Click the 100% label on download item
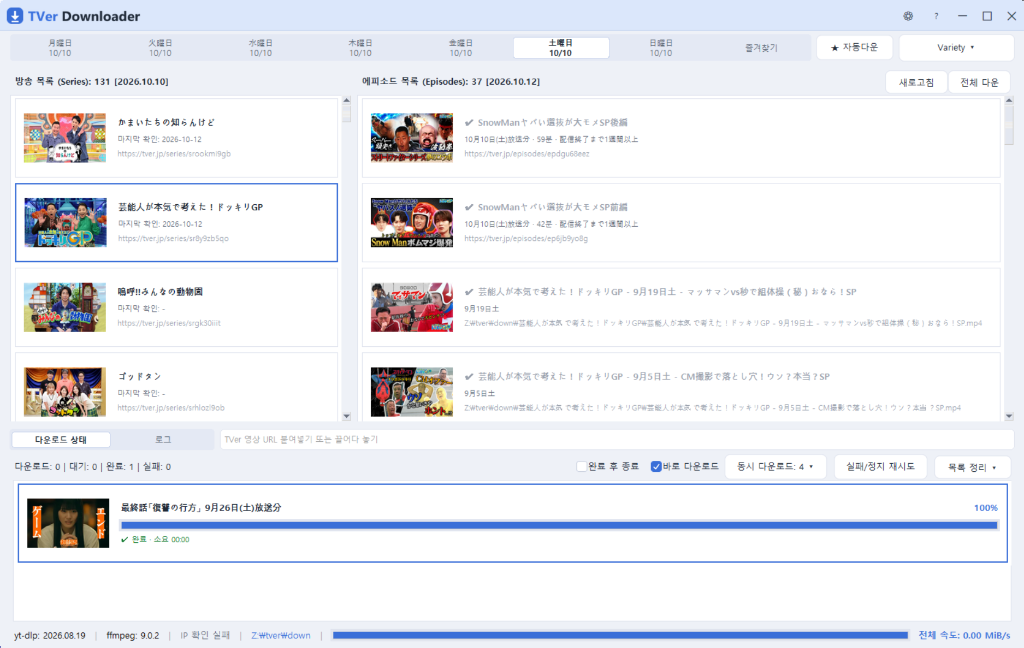The width and height of the screenshot is (1024, 648). 985,508
